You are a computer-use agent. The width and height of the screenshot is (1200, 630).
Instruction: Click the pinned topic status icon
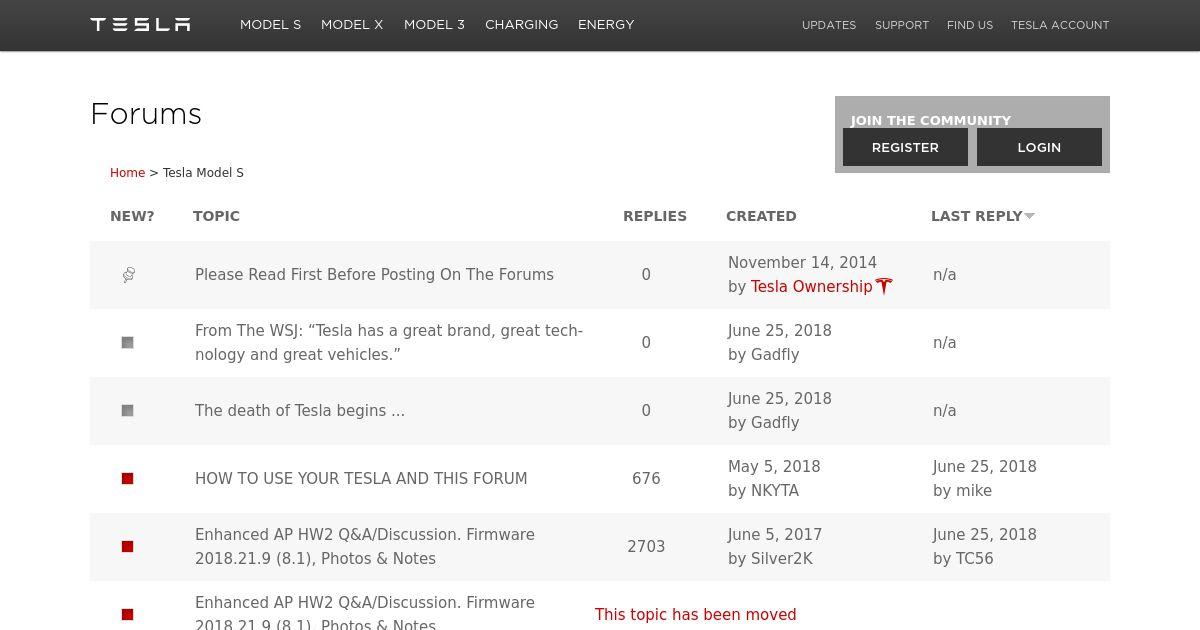tap(128, 275)
